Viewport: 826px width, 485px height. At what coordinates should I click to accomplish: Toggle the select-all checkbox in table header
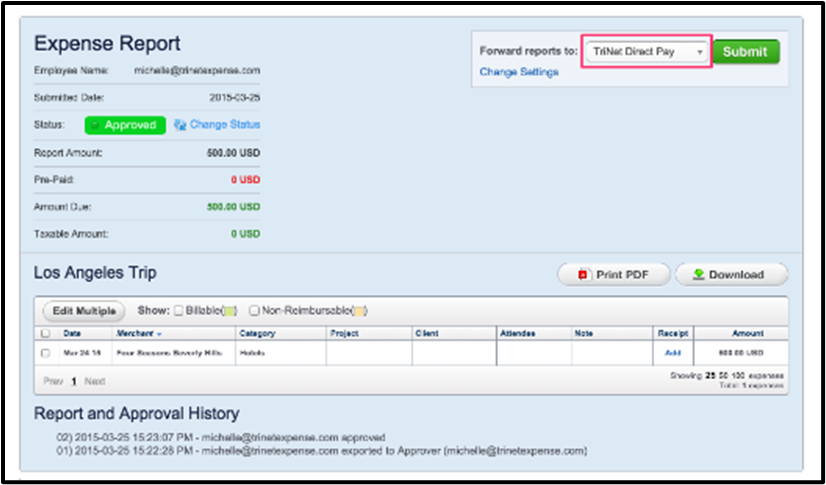(46, 333)
